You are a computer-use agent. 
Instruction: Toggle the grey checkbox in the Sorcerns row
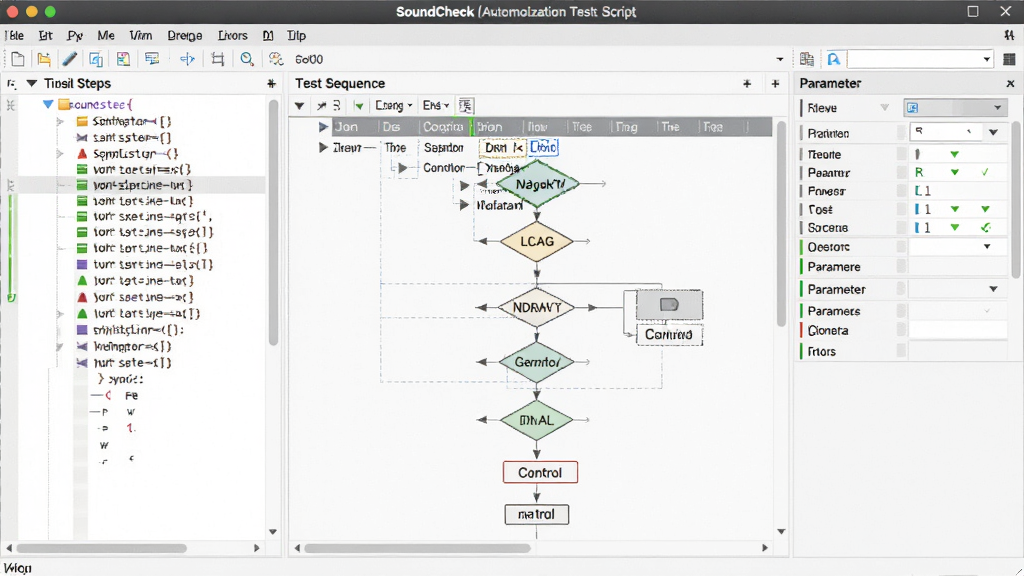[901, 227]
